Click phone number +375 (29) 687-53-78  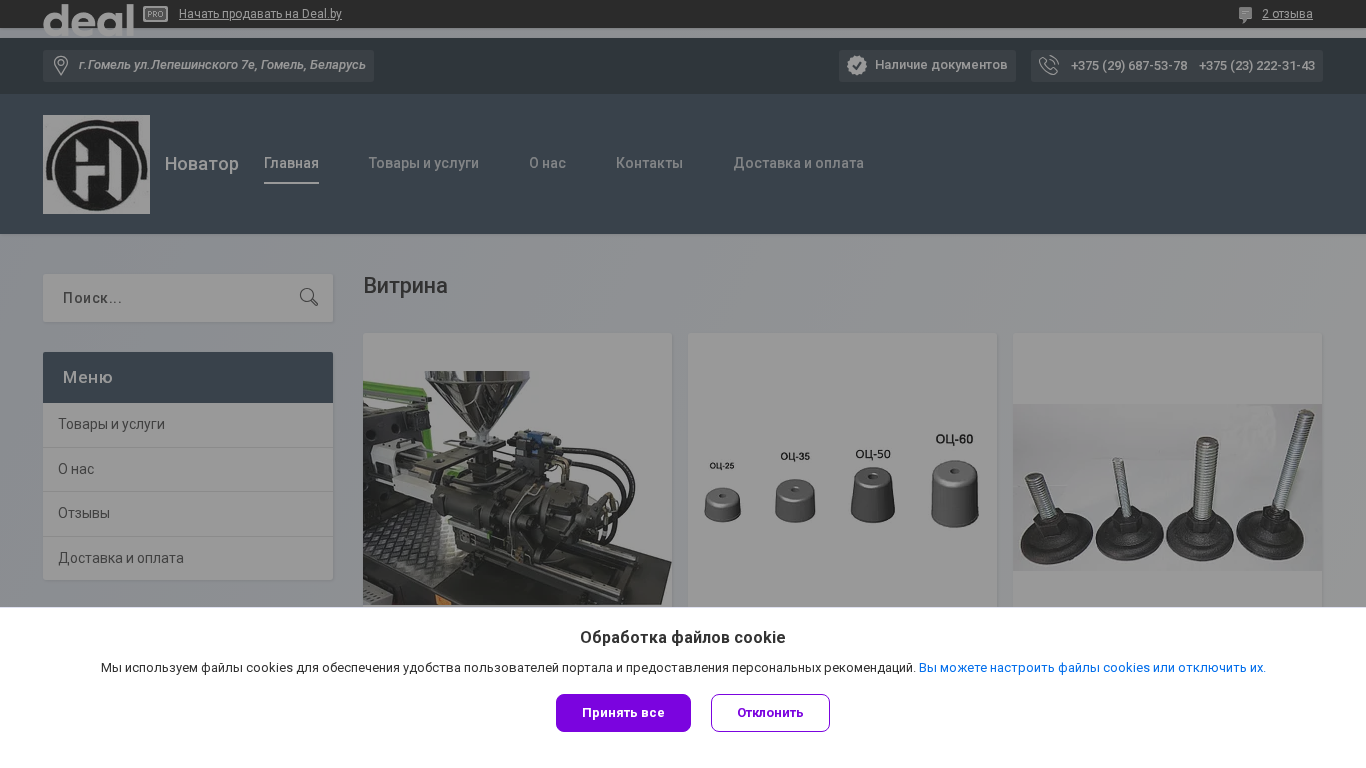tap(1129, 66)
